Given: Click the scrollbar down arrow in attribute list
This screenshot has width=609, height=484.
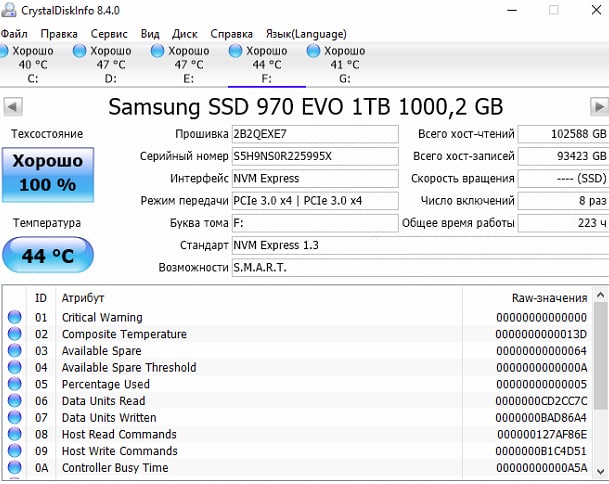Looking at the screenshot, I should click(600, 471).
